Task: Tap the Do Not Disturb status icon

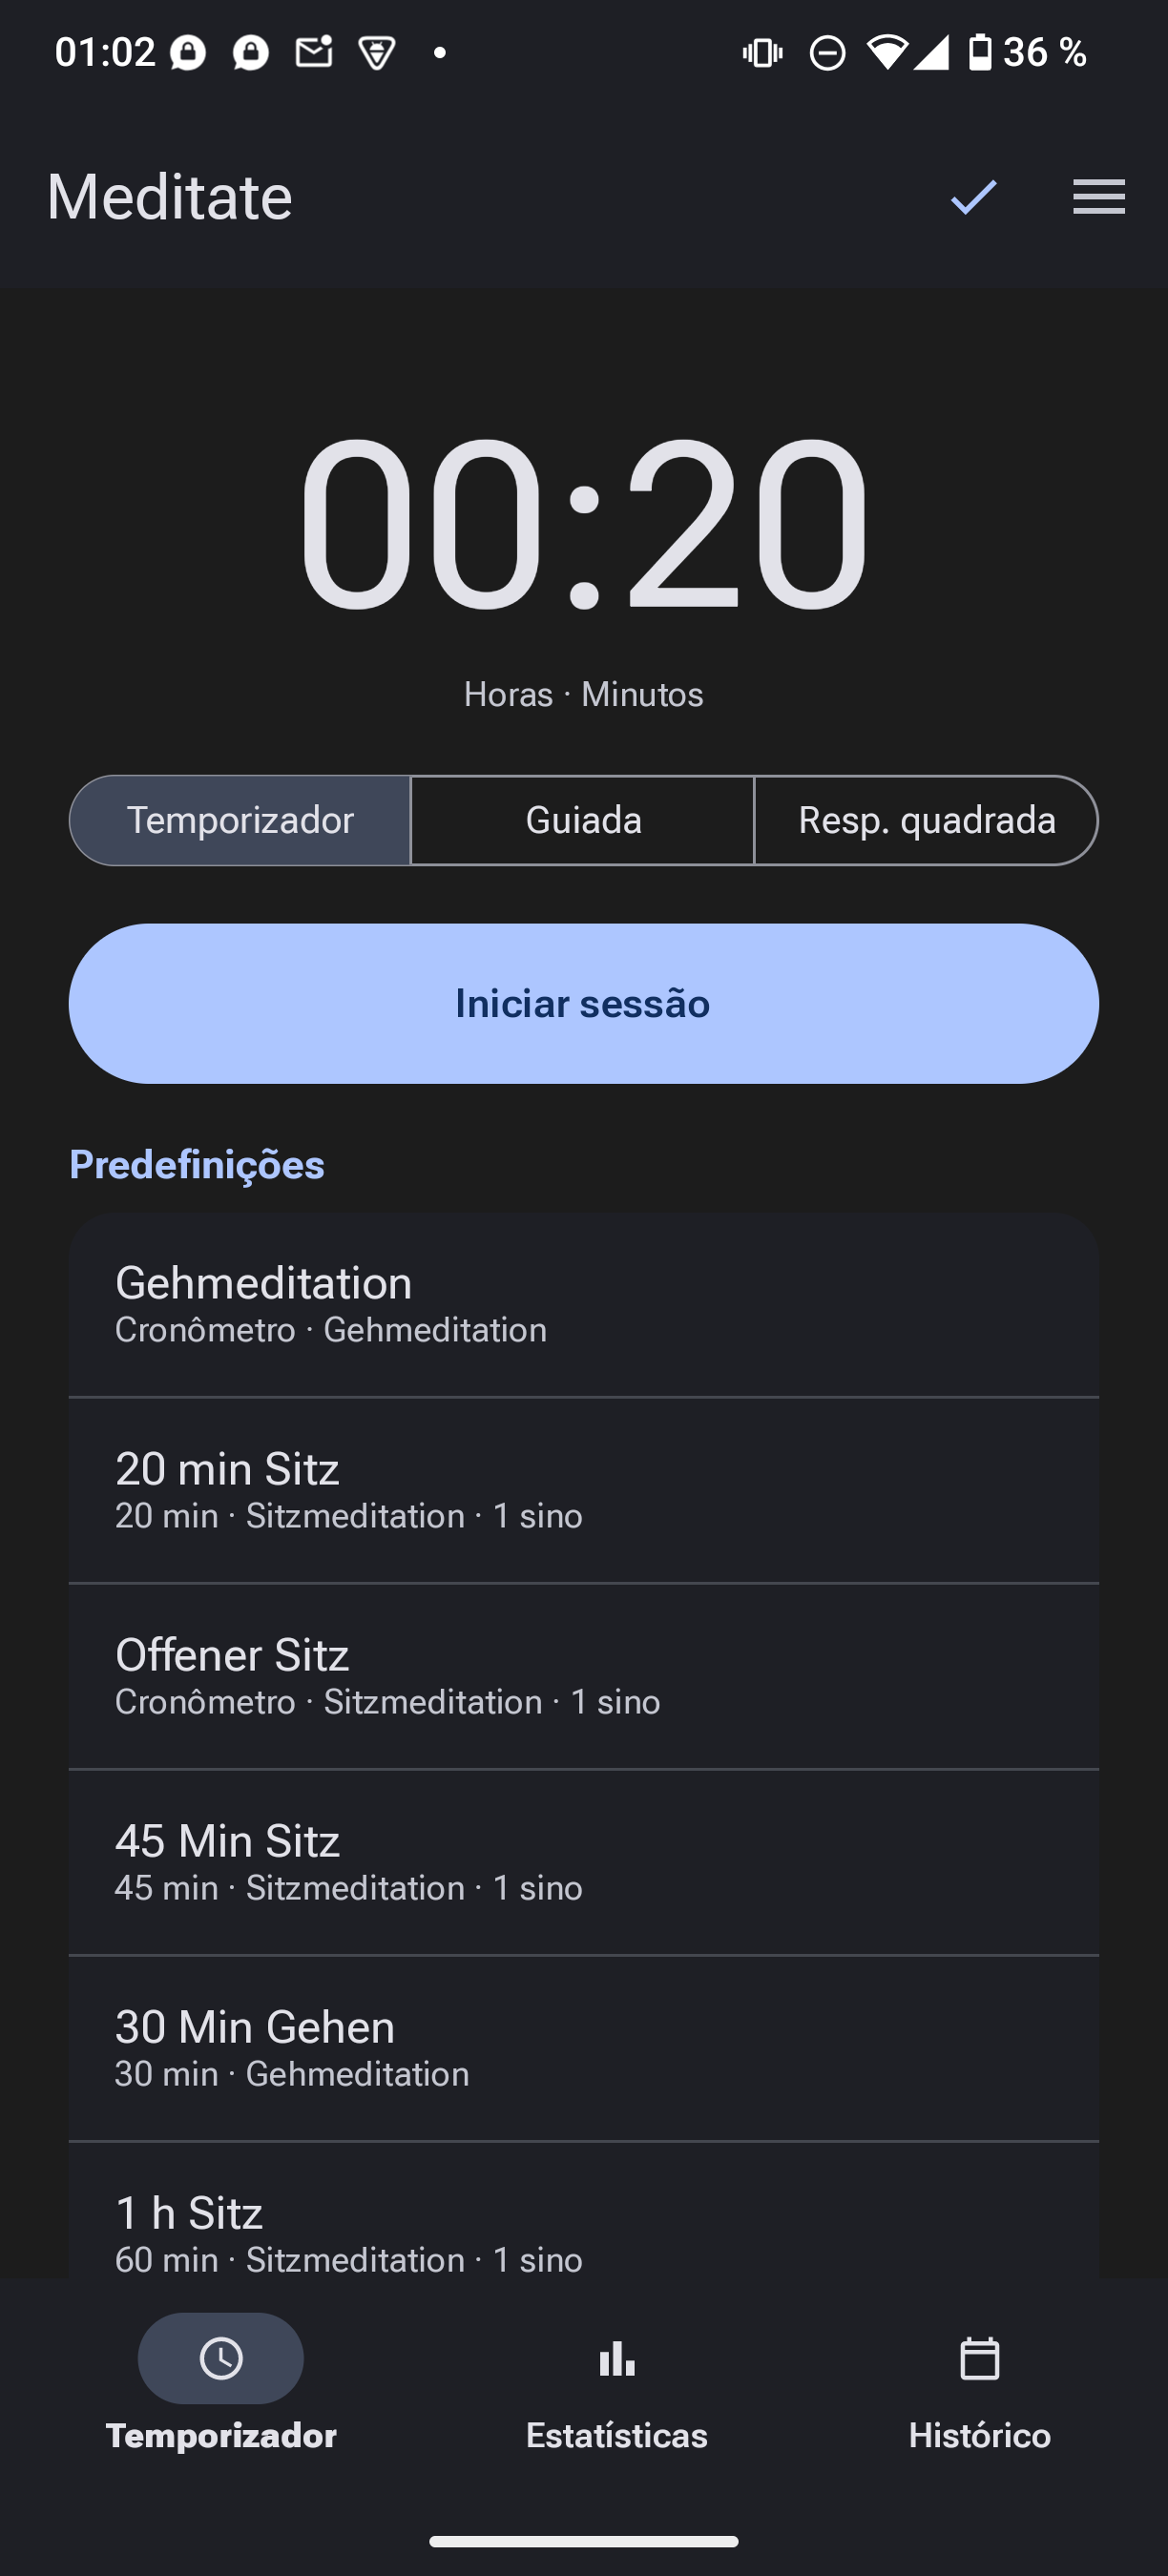Action: click(827, 53)
